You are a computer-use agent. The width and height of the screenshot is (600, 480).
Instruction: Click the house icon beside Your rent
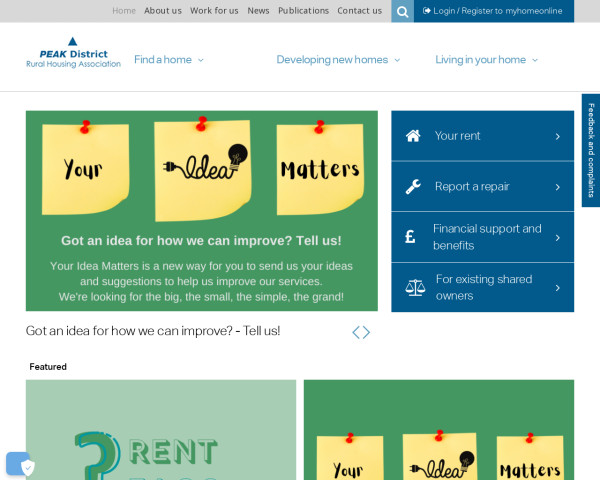413,136
